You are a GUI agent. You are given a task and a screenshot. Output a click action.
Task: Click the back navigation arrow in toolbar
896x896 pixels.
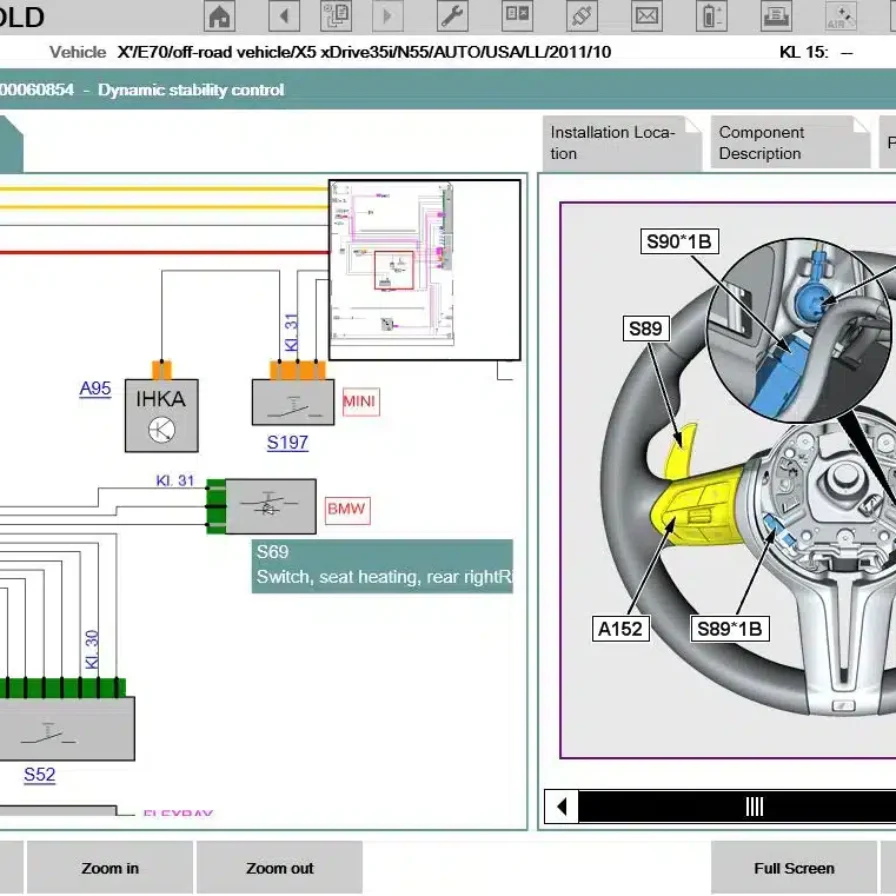[284, 16]
